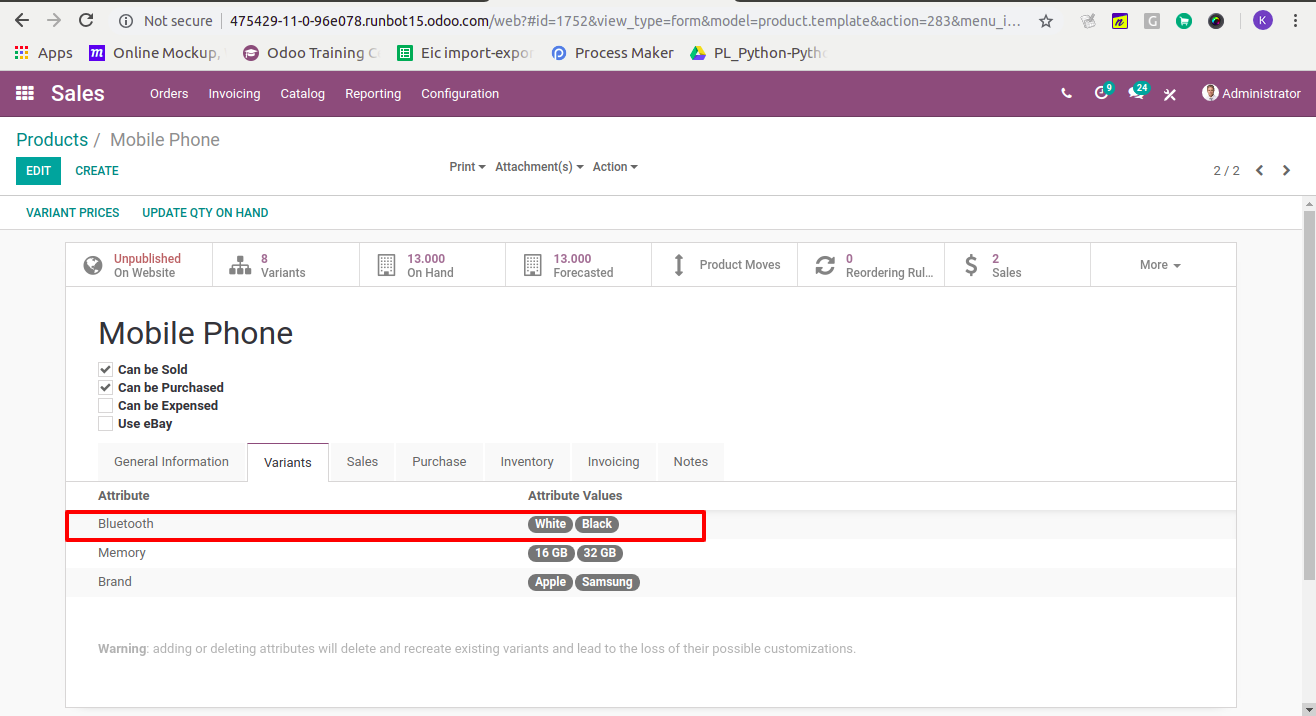Open activities clock icon with badge 9
The width and height of the screenshot is (1316, 716).
(1103, 92)
